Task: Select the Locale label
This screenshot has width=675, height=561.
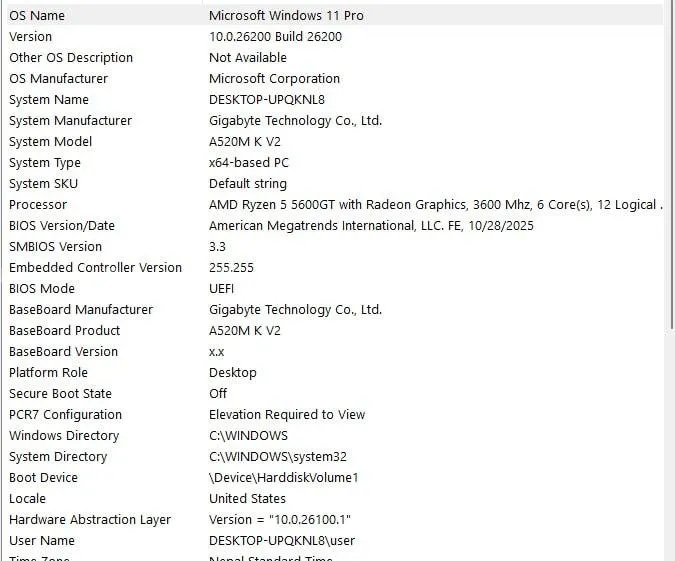Action: click(x=28, y=499)
